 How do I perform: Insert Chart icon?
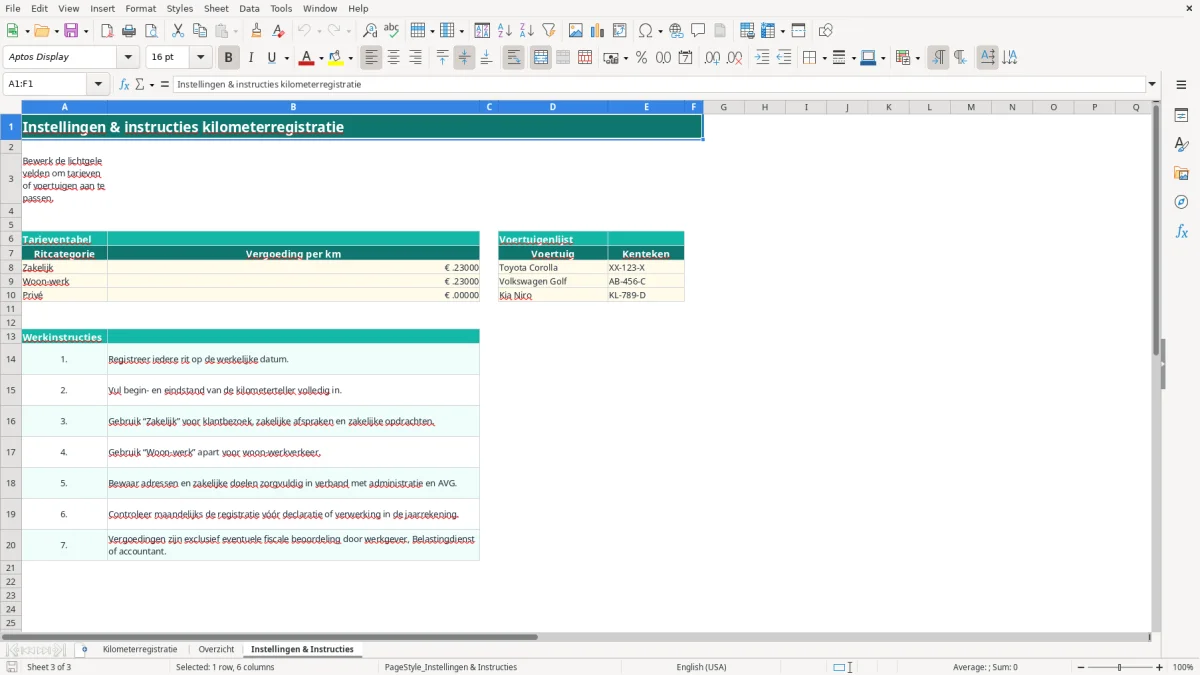coord(598,31)
